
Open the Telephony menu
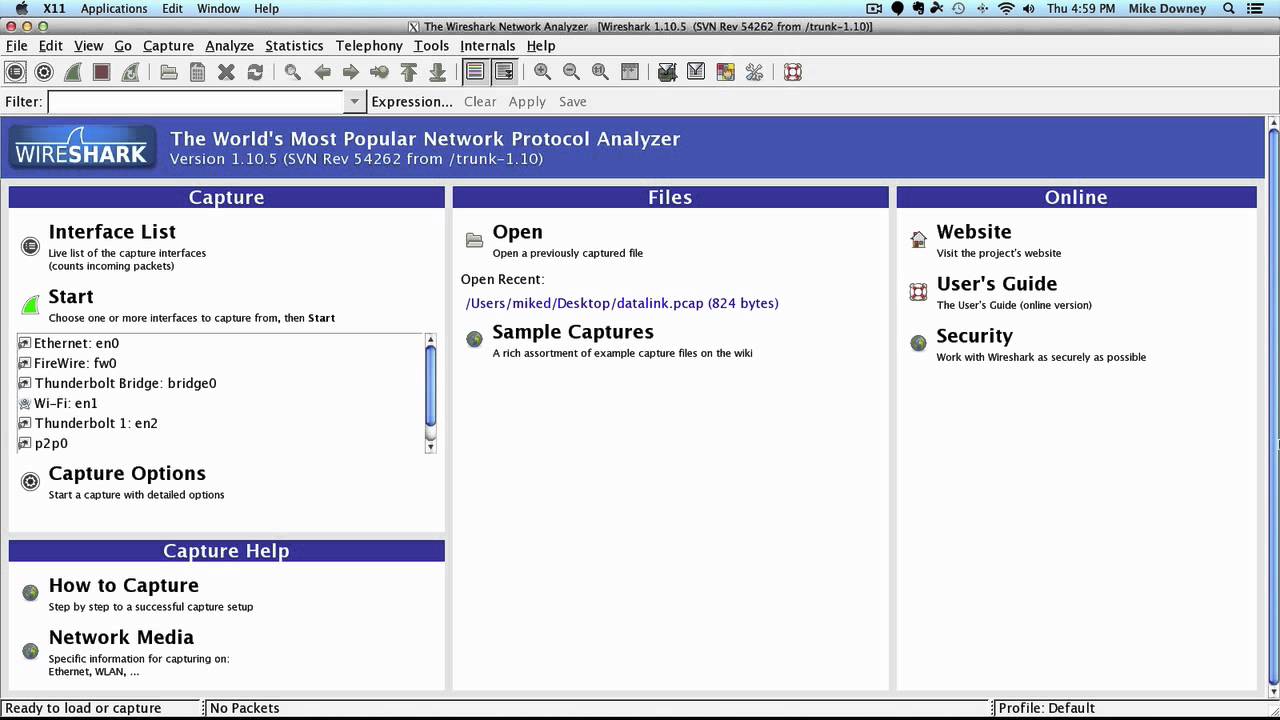click(x=369, y=46)
